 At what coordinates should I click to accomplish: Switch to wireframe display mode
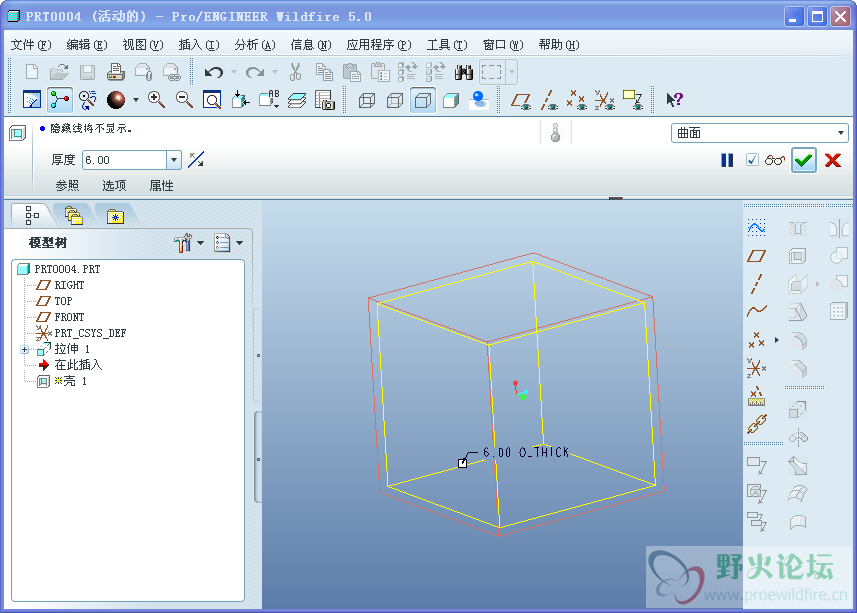pyautogui.click(x=367, y=100)
